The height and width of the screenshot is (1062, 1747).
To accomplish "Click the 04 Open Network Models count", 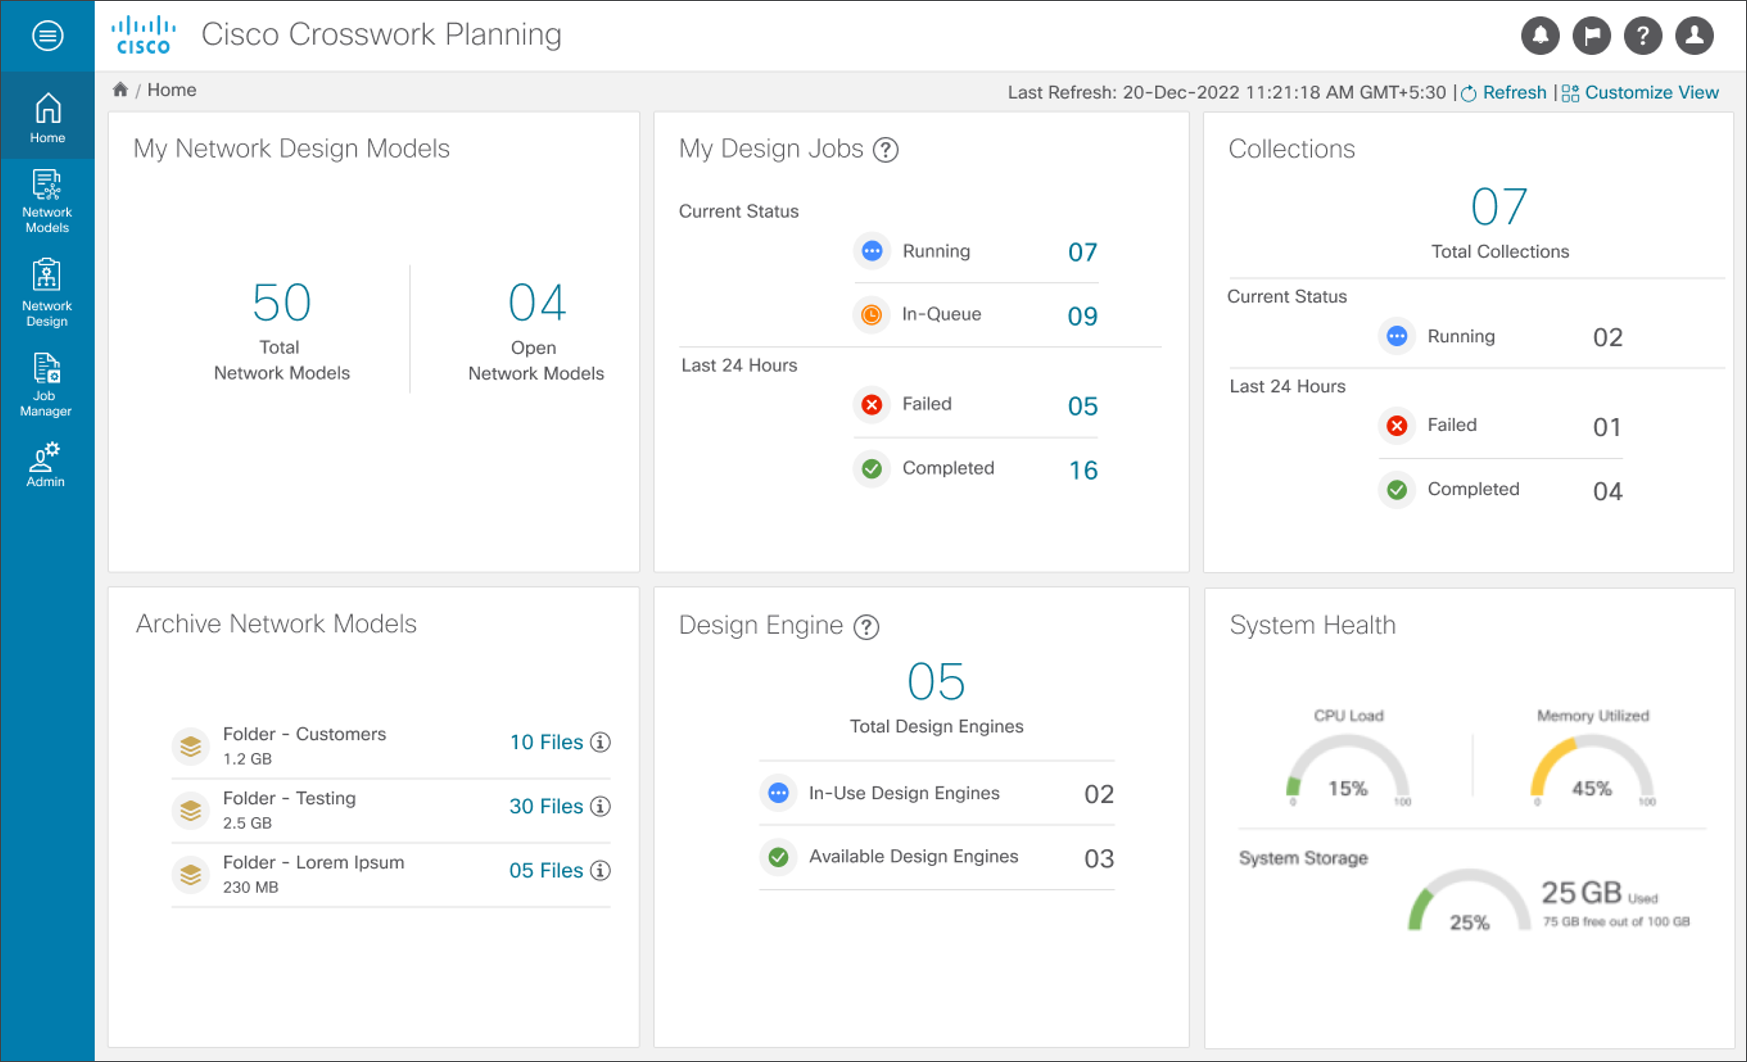I will (x=537, y=302).
